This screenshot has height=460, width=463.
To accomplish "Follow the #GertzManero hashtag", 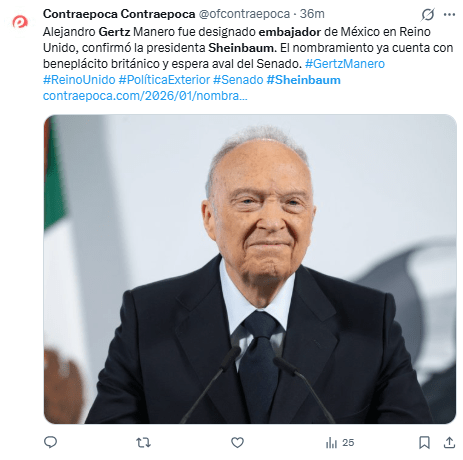I will (x=345, y=64).
